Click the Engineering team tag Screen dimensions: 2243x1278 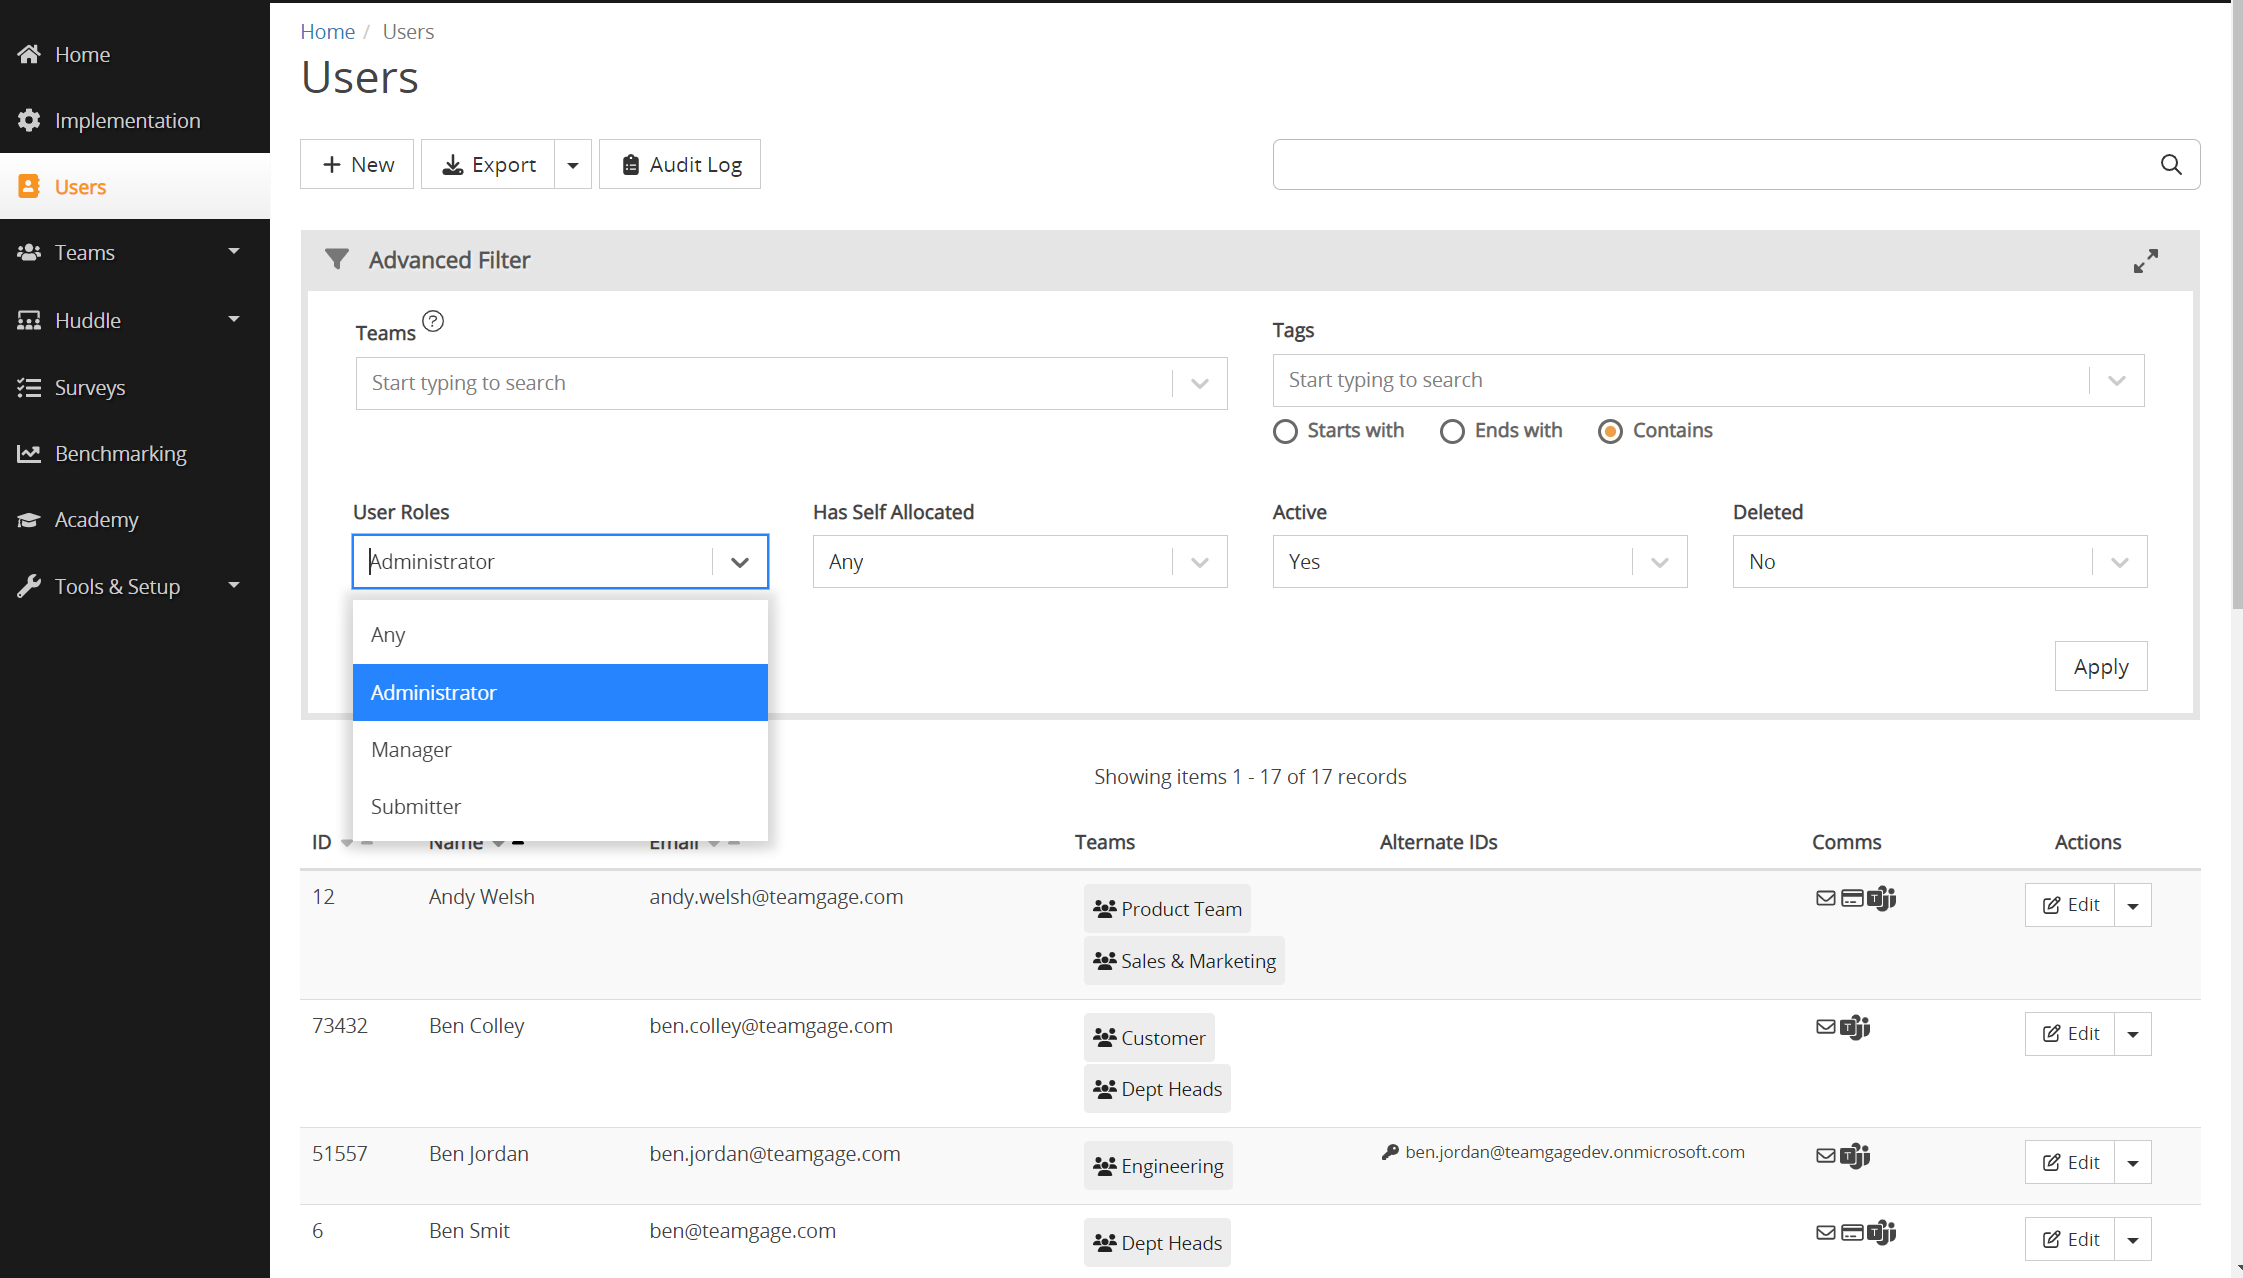pyautogui.click(x=1158, y=1166)
